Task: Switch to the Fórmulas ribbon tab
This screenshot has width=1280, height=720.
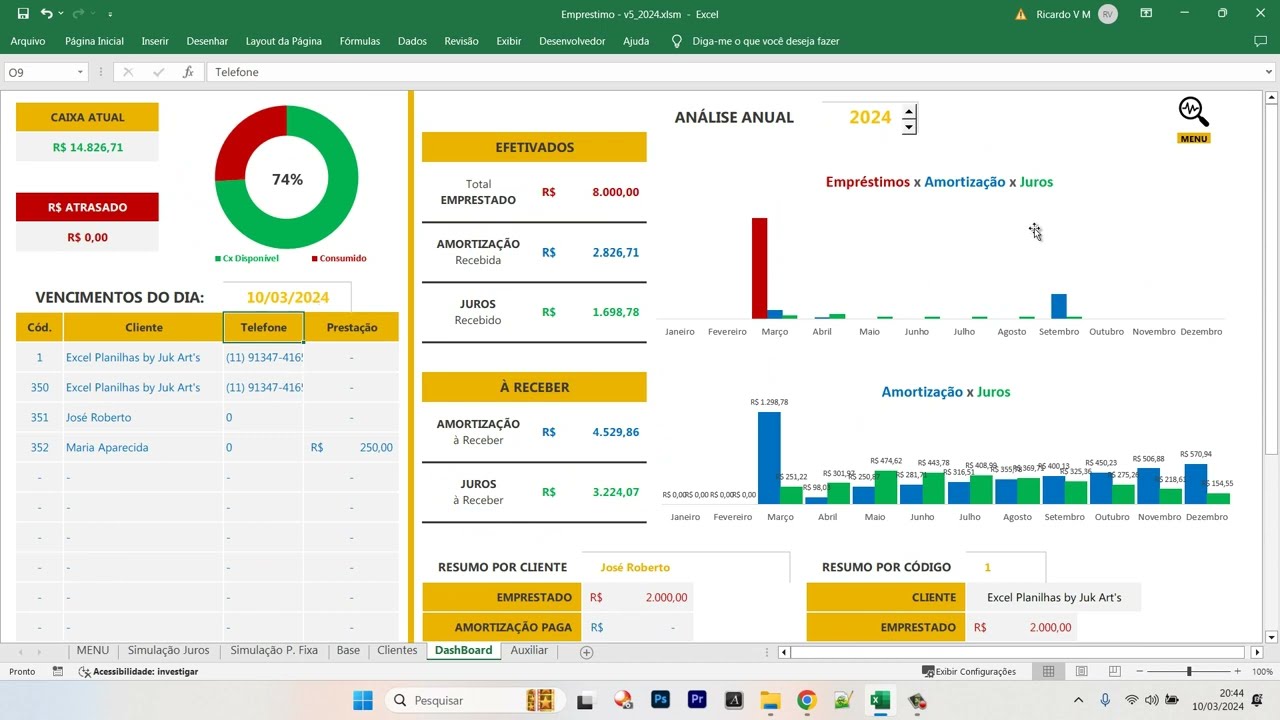Action: [360, 41]
